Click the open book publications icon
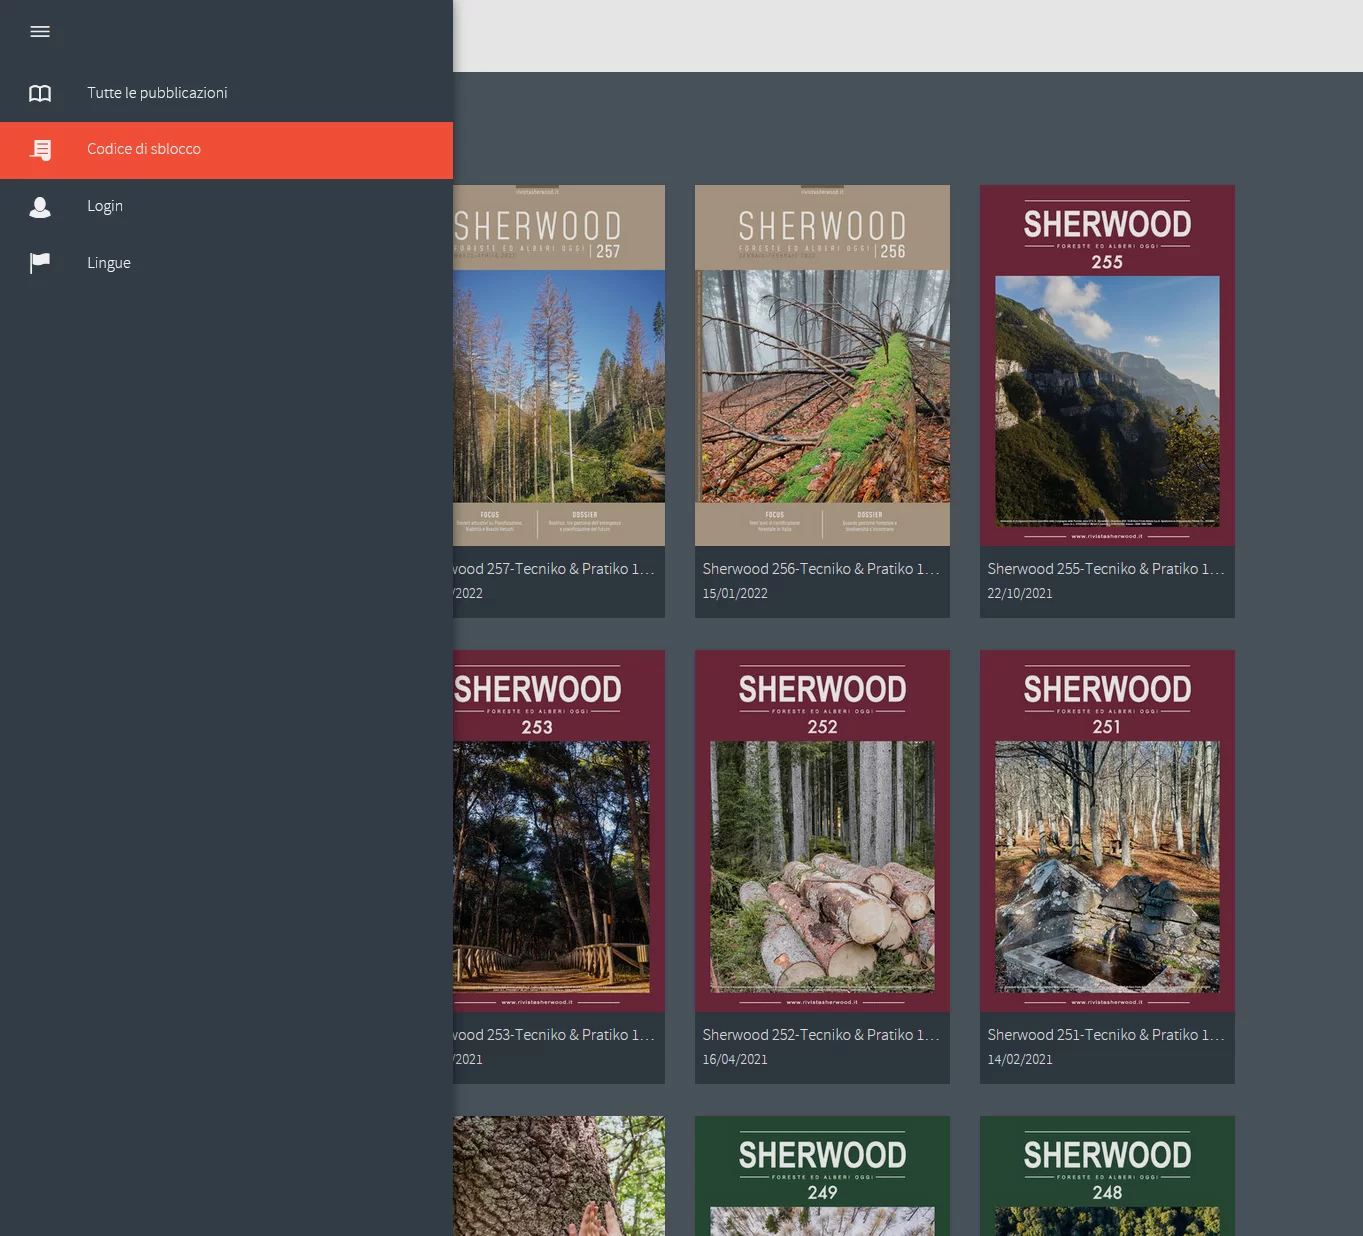 40,93
